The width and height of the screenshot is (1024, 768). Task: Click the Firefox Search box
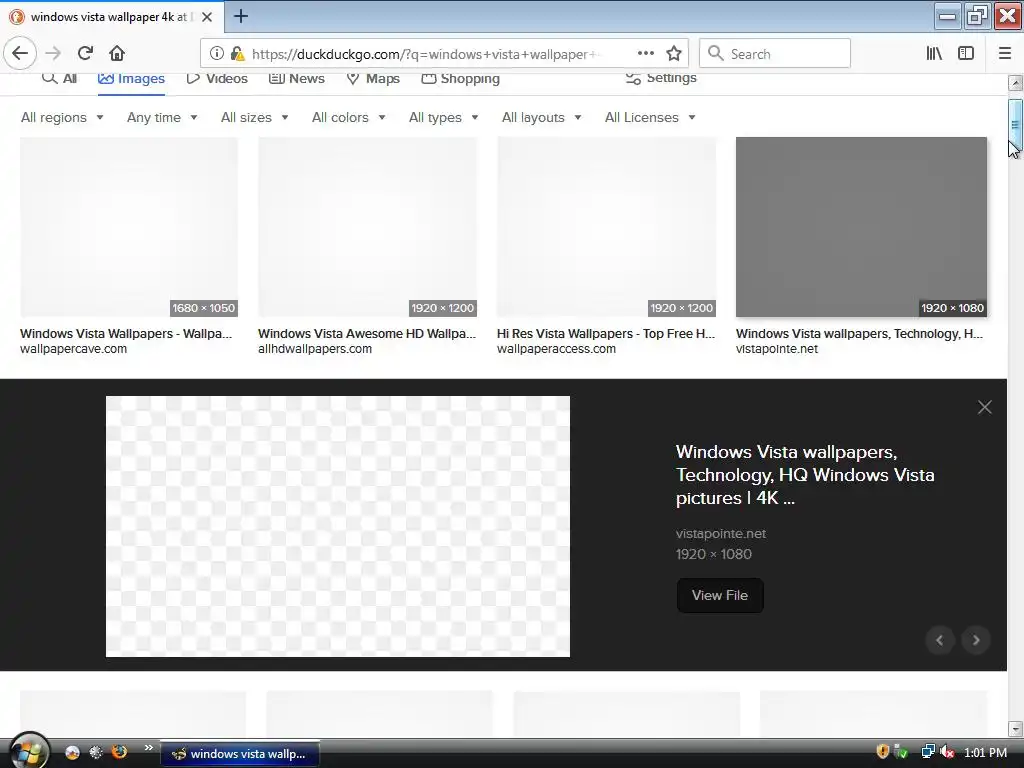click(x=775, y=54)
